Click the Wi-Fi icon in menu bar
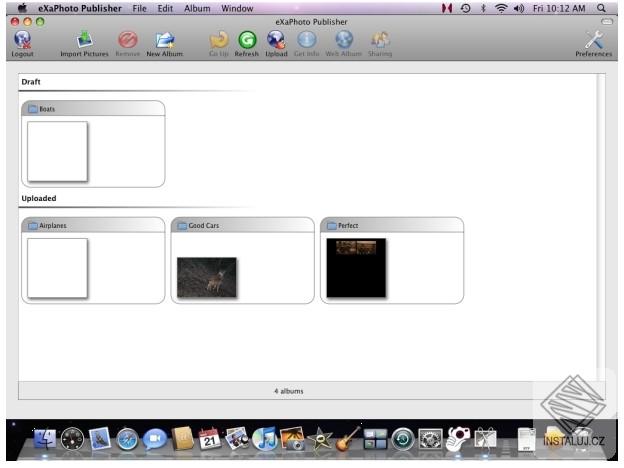624x468 pixels. (x=501, y=8)
